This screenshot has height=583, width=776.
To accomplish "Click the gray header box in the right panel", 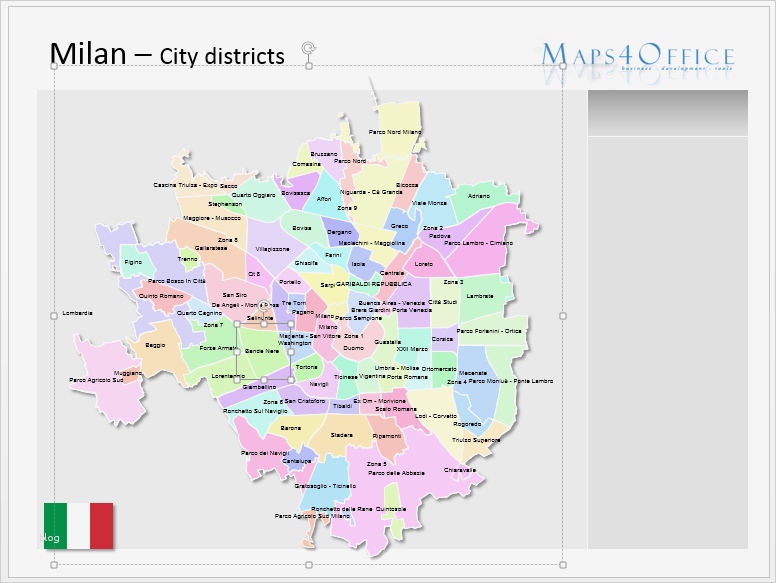I will click(668, 113).
